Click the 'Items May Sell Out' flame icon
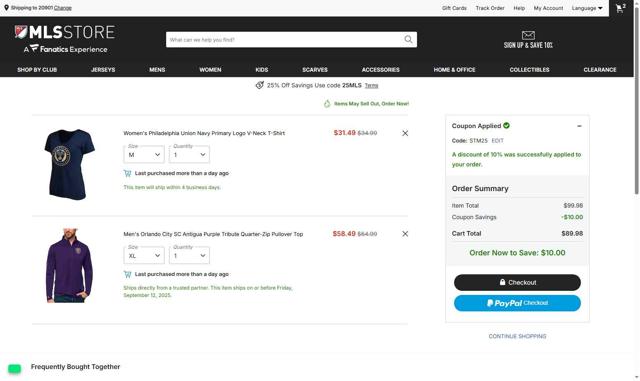This screenshot has width=640, height=381. pyautogui.click(x=327, y=104)
